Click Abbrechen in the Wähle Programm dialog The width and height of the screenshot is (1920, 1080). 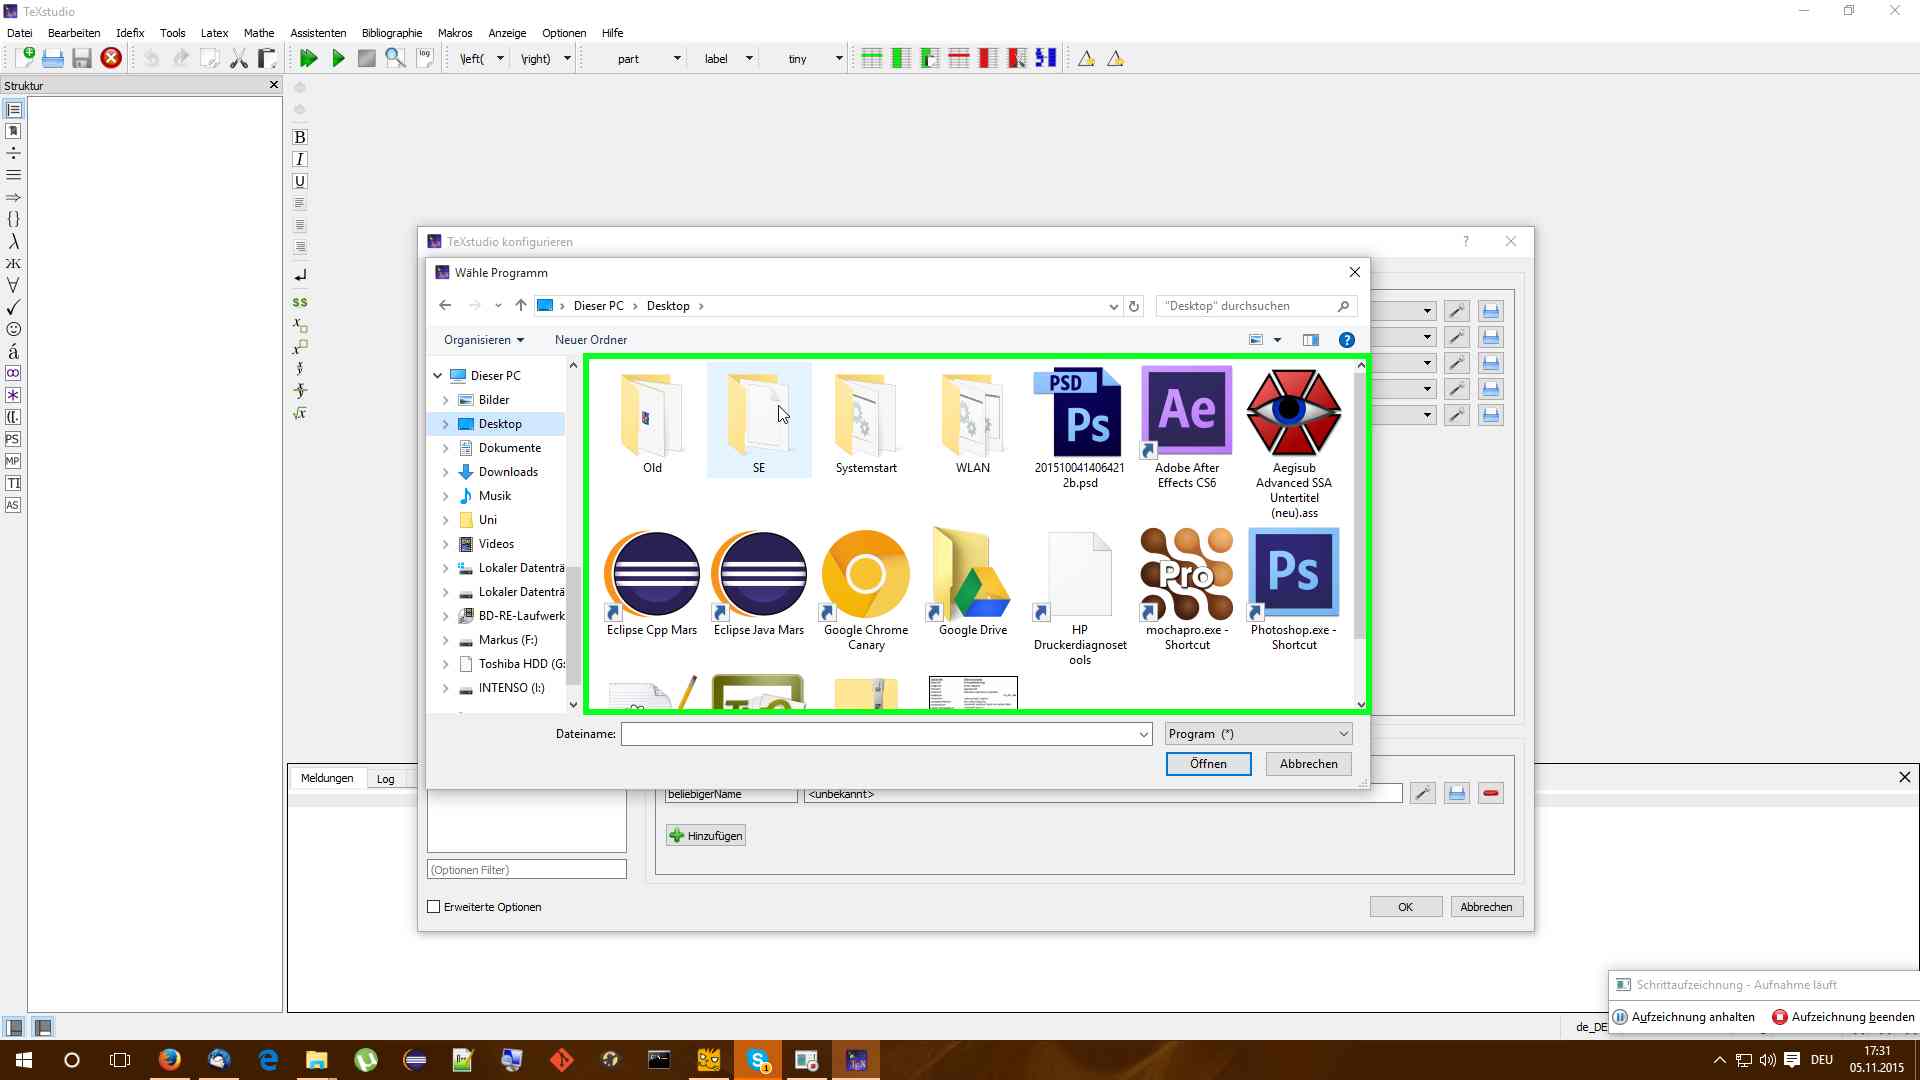tap(1308, 764)
